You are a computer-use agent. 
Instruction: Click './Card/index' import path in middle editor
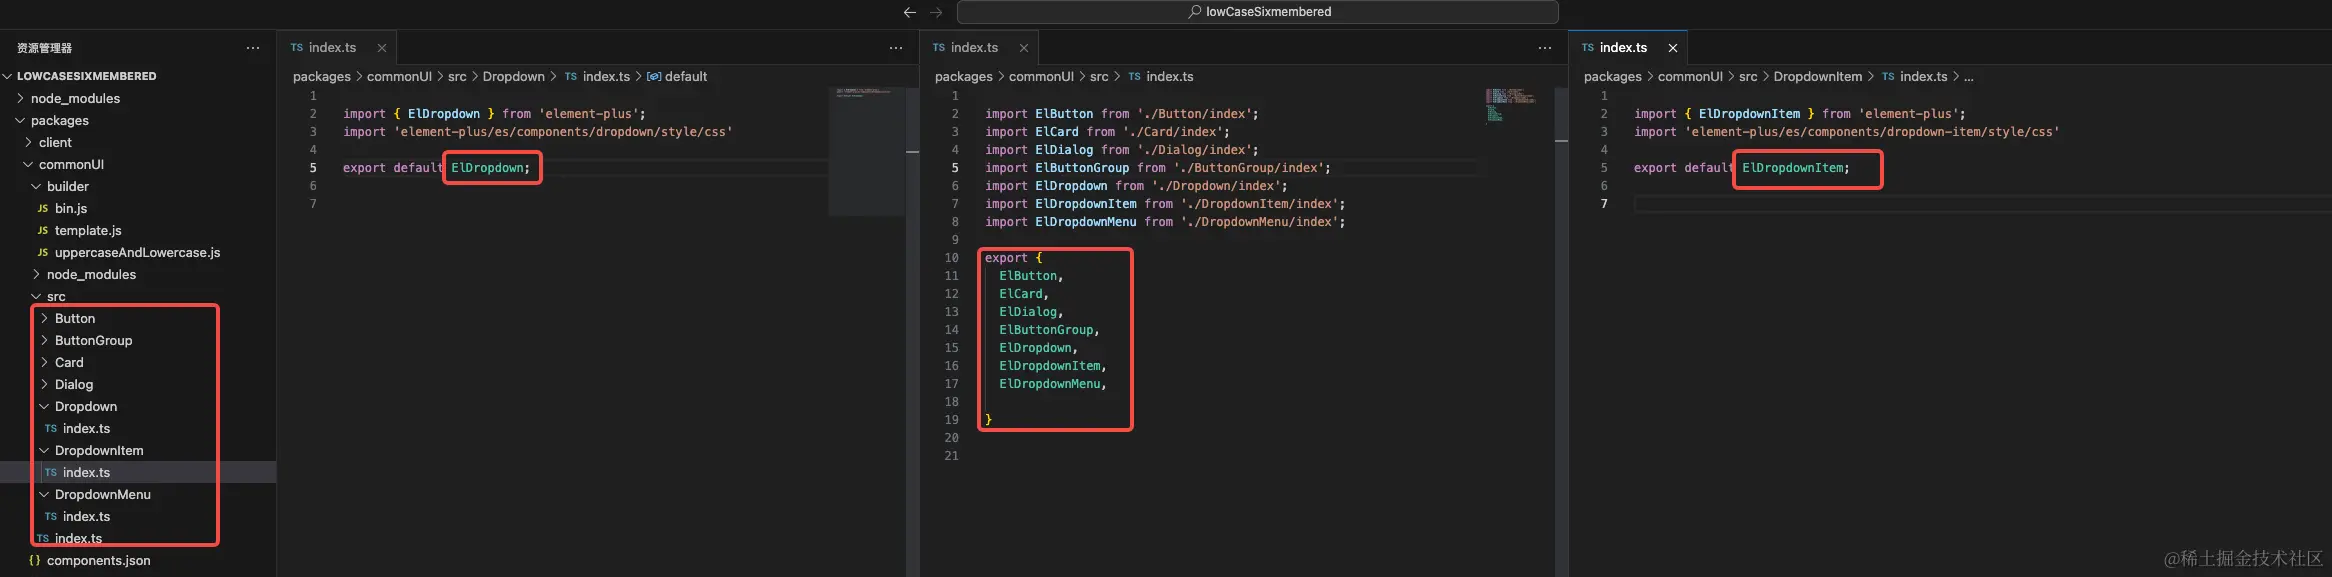(1172, 132)
